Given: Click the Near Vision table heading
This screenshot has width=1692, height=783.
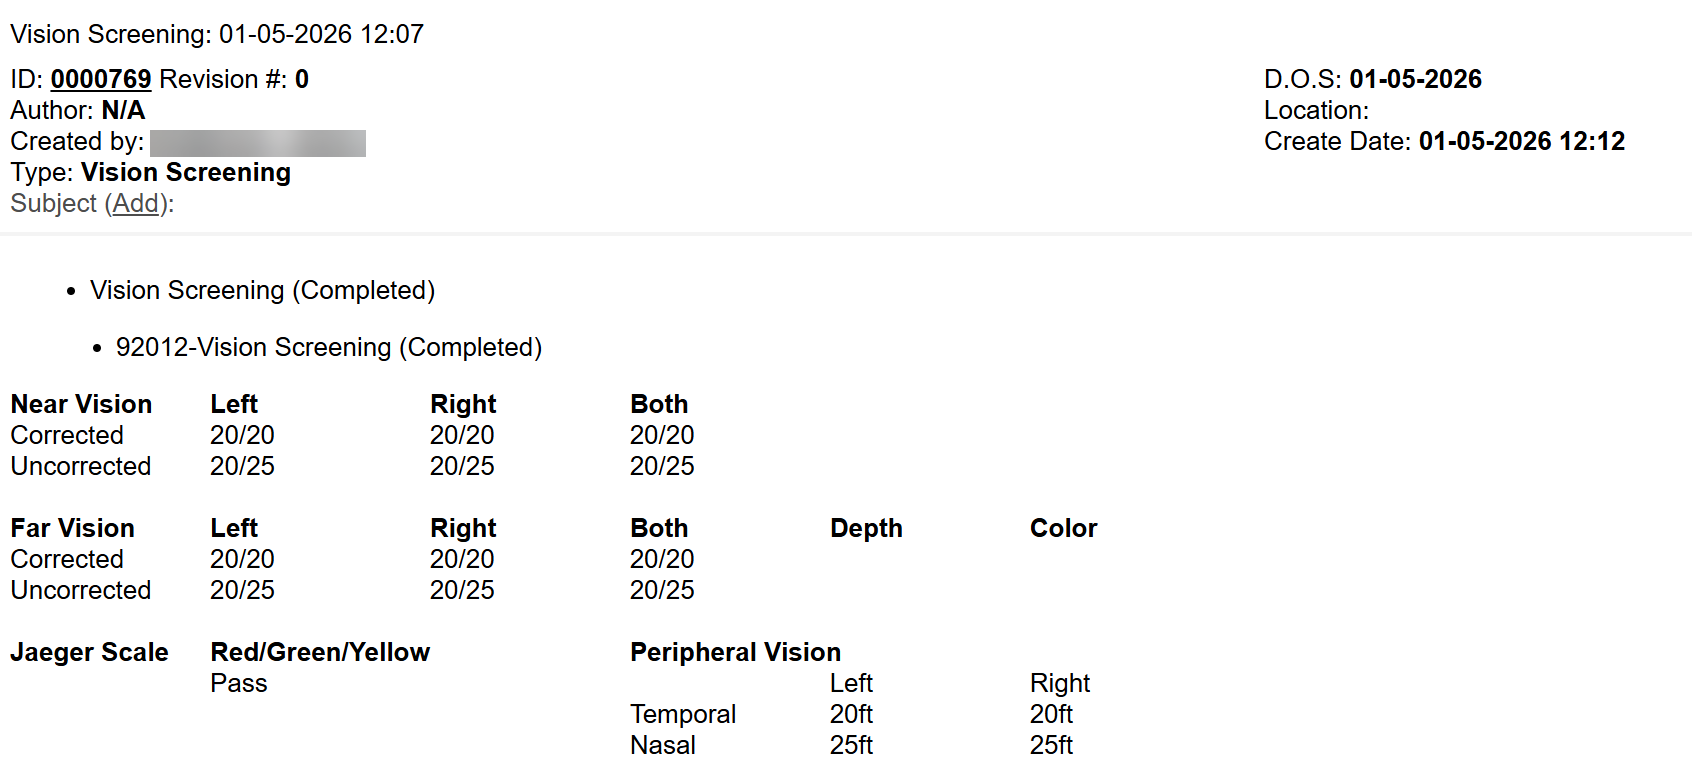Looking at the screenshot, I should pos(81,404).
